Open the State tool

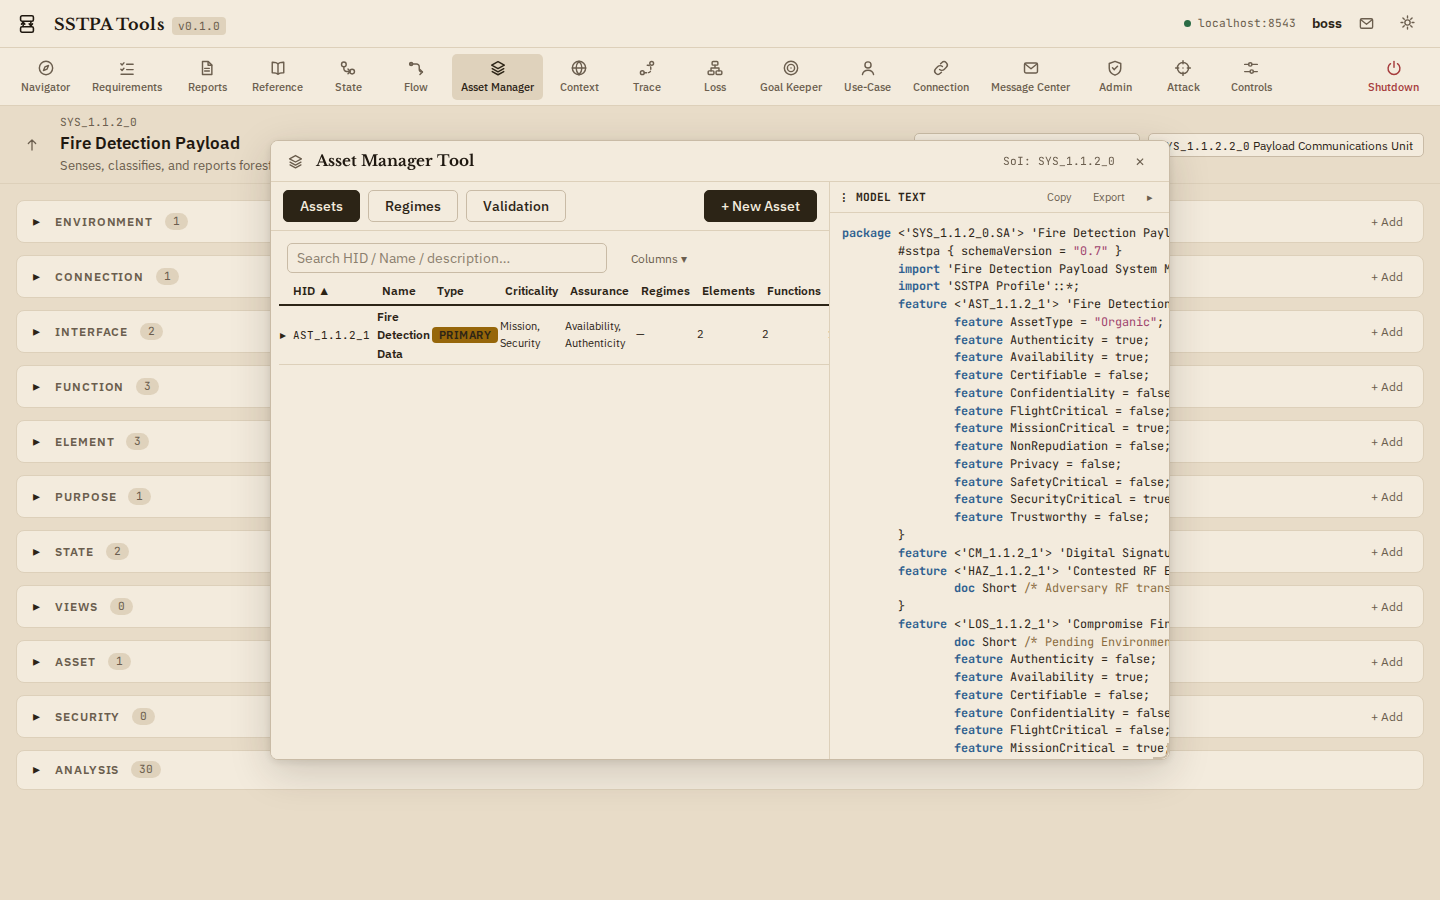(x=348, y=77)
